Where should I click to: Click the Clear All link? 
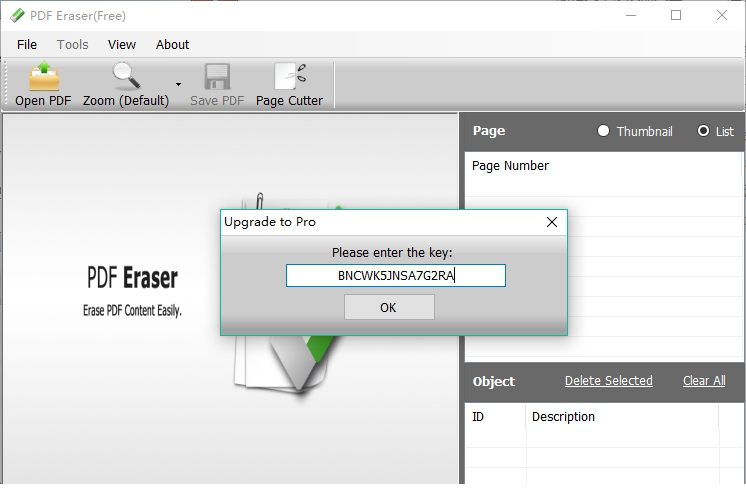(x=704, y=381)
